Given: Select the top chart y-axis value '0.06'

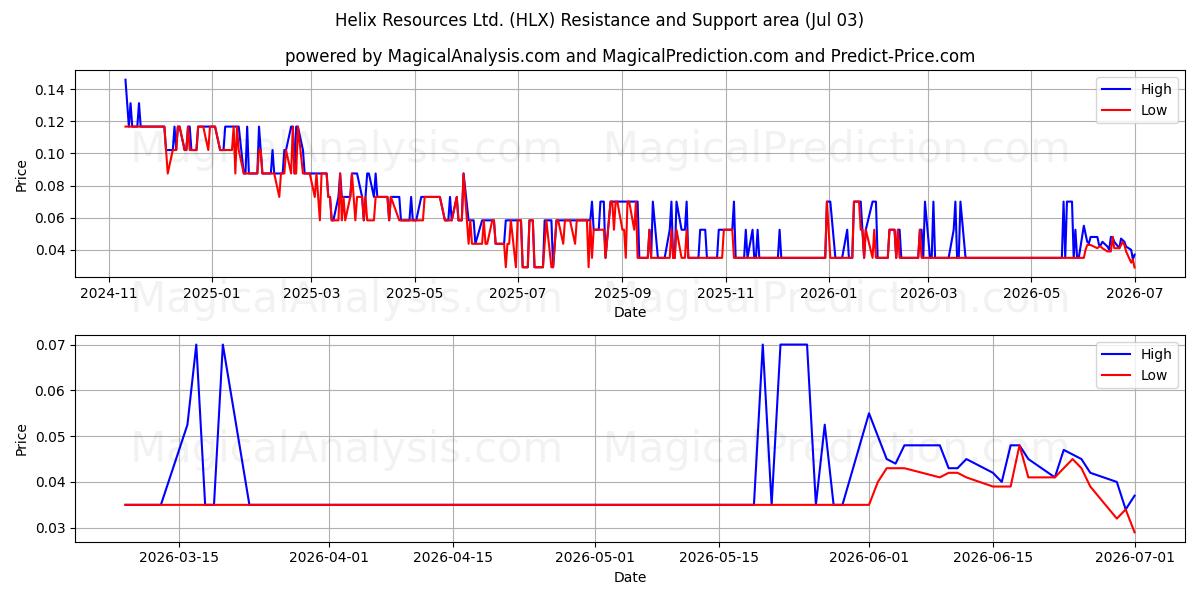Looking at the screenshot, I should pyautogui.click(x=51, y=218).
